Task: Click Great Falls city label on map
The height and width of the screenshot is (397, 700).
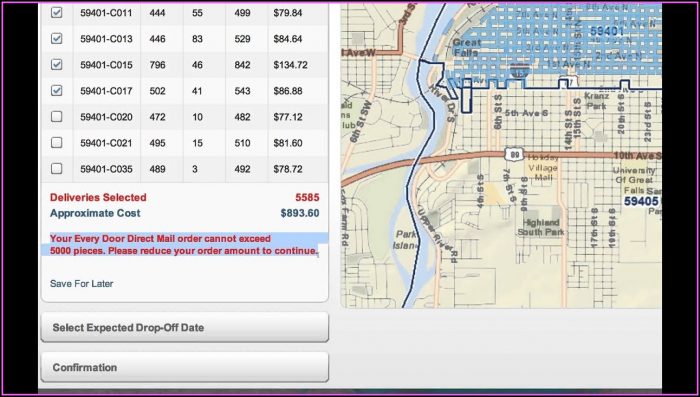Action: (x=466, y=47)
